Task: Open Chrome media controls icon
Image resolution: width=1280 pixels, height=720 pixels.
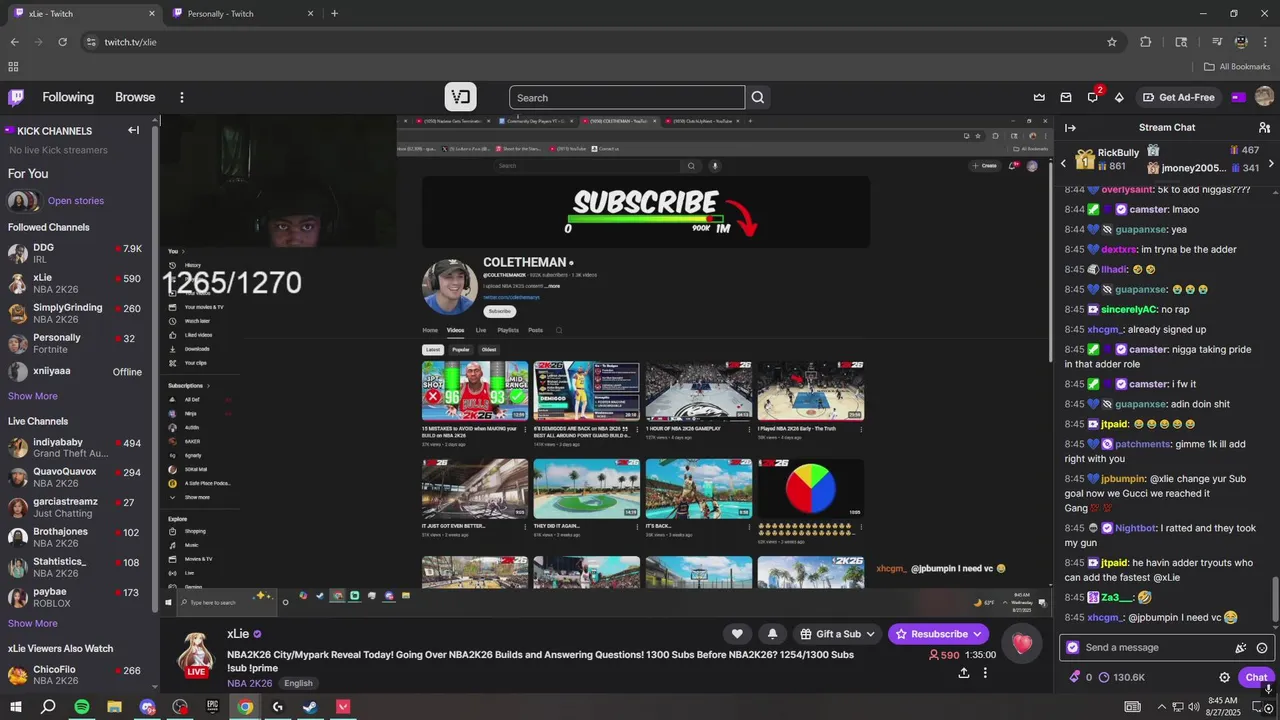Action: 1217,42
